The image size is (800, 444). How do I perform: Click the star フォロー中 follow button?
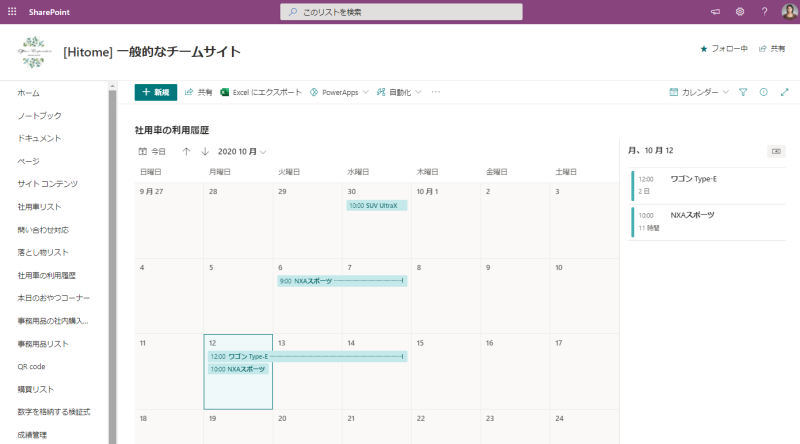(x=723, y=48)
